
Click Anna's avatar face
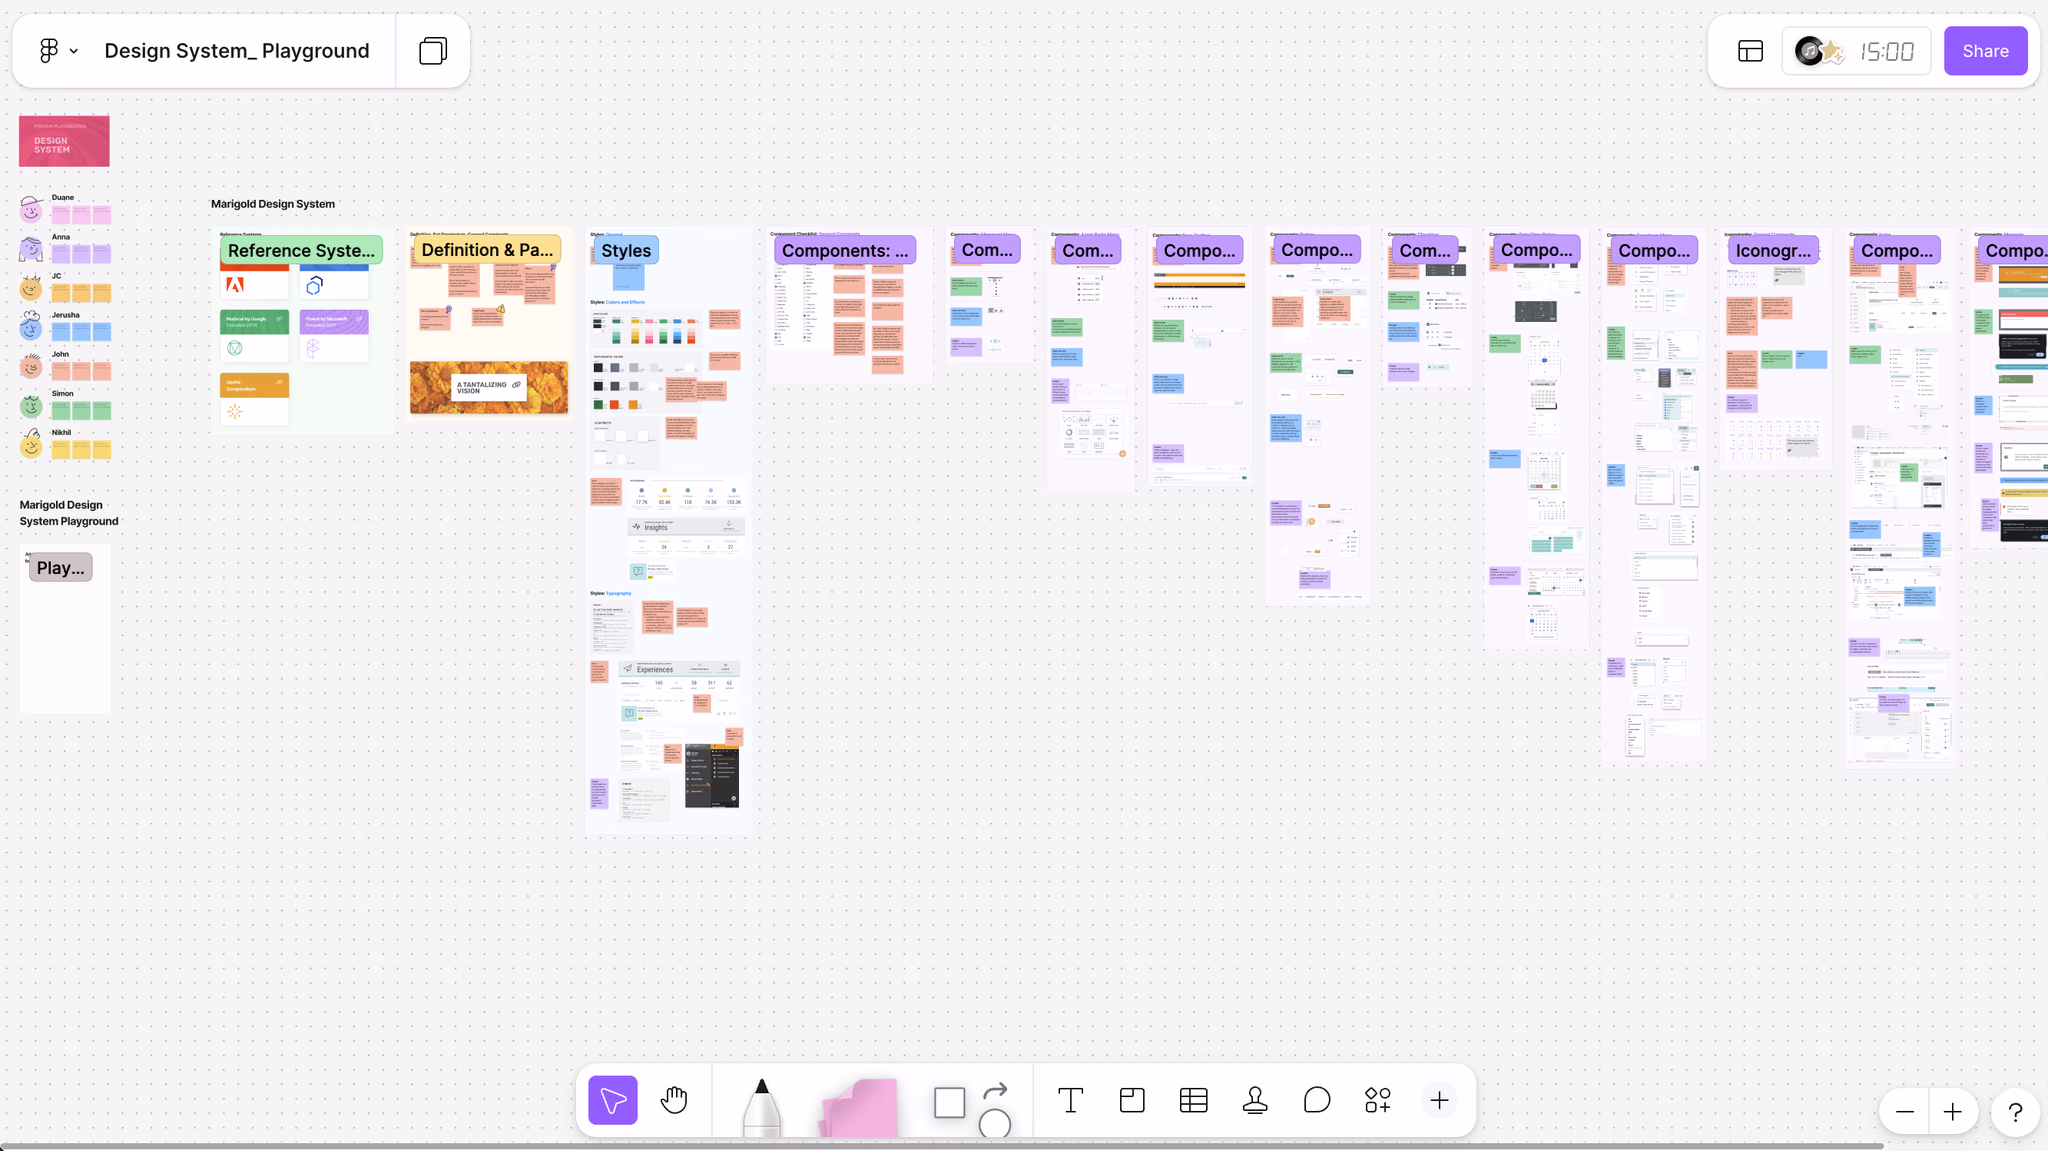point(32,249)
